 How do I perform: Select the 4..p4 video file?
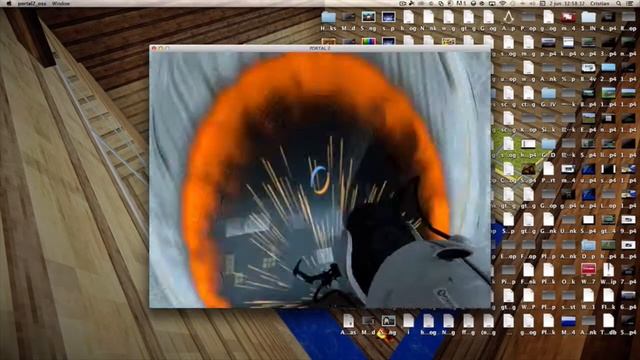coord(608,21)
